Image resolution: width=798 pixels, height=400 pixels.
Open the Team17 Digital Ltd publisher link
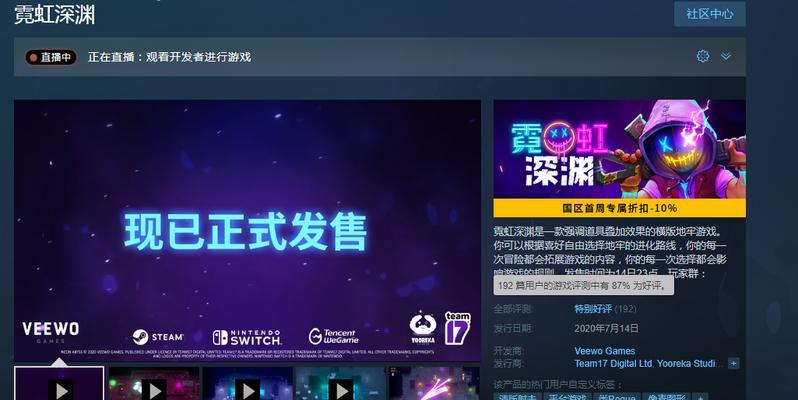[613, 363]
